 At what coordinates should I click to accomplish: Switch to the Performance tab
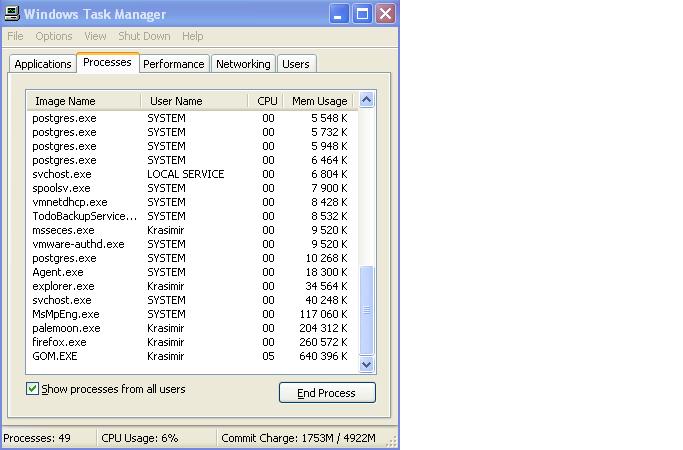(173, 64)
